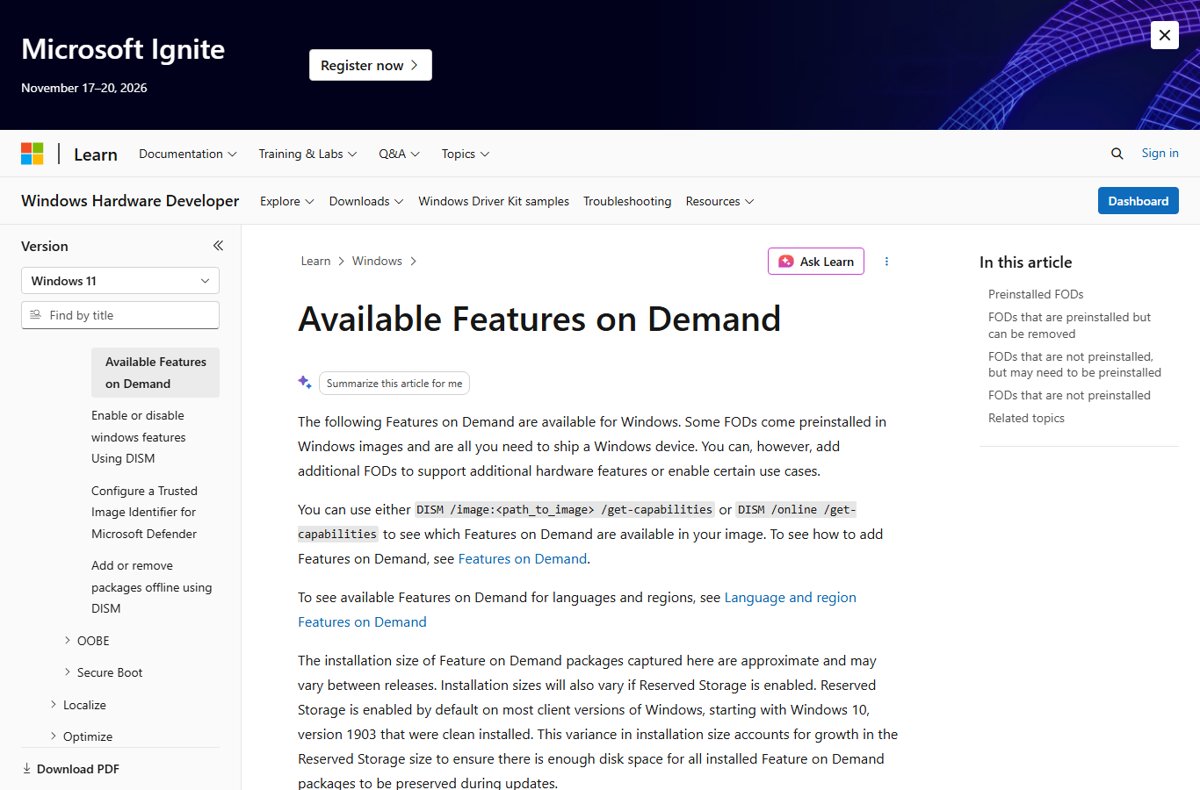The width and height of the screenshot is (1200, 790).
Task: Click the Microsoft logo icon
Action: tap(32, 154)
